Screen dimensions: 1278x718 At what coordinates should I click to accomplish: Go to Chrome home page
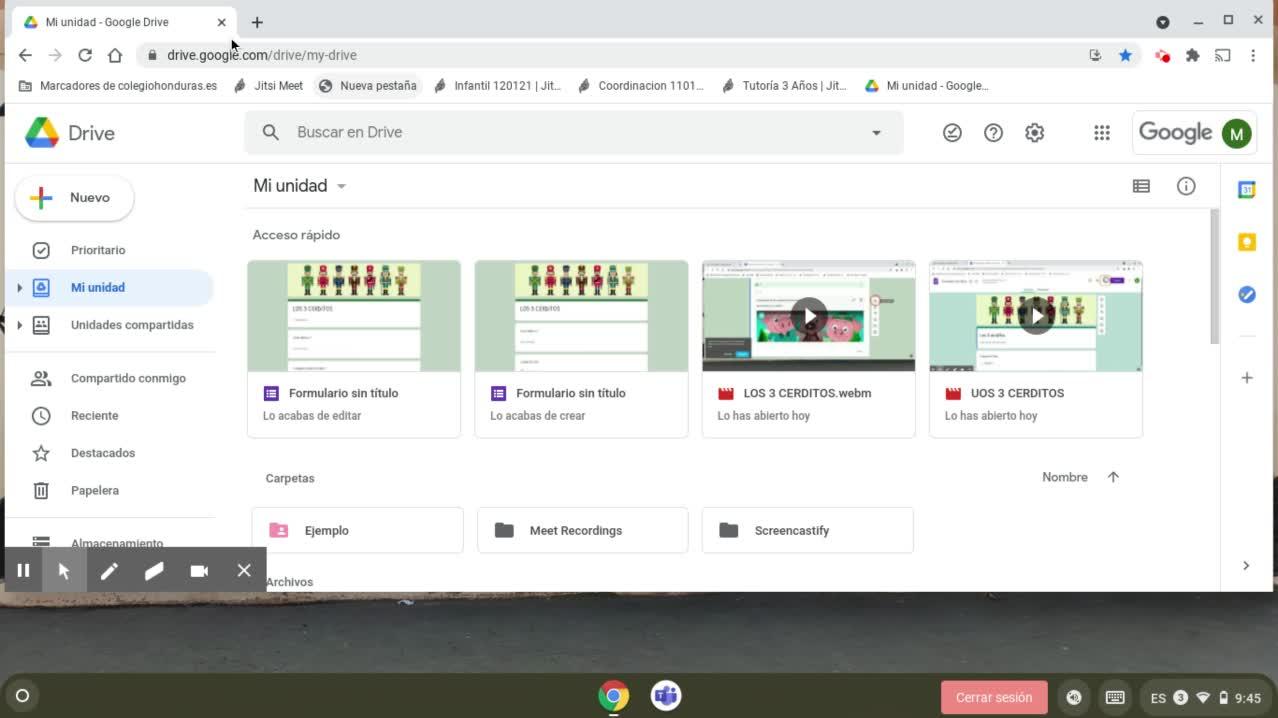tap(115, 55)
